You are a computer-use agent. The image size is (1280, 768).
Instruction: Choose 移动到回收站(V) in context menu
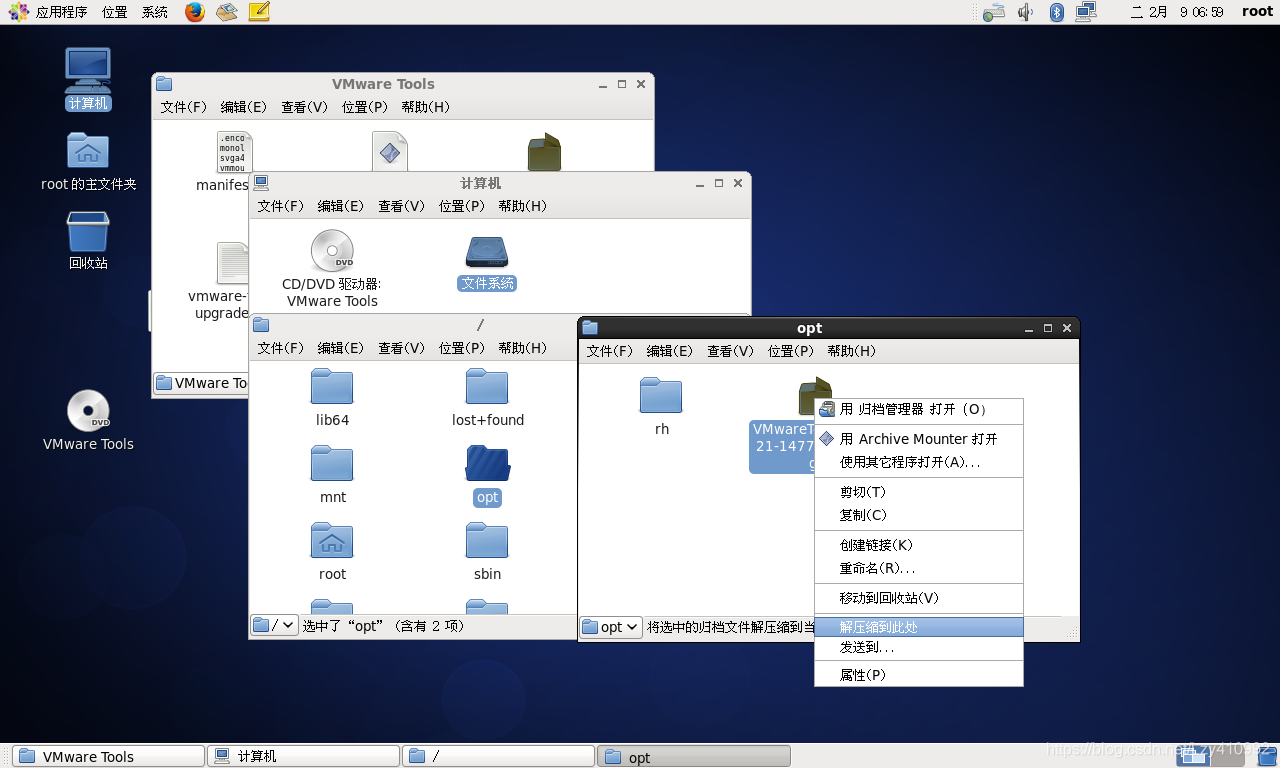pos(918,598)
